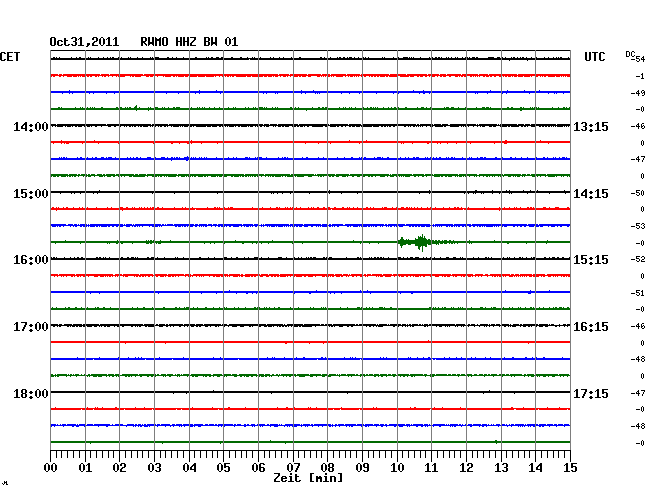Image resolution: width=650 pixels, height=494 pixels.
Task: Click the Zeit [min] axis title
Action: click(308, 478)
